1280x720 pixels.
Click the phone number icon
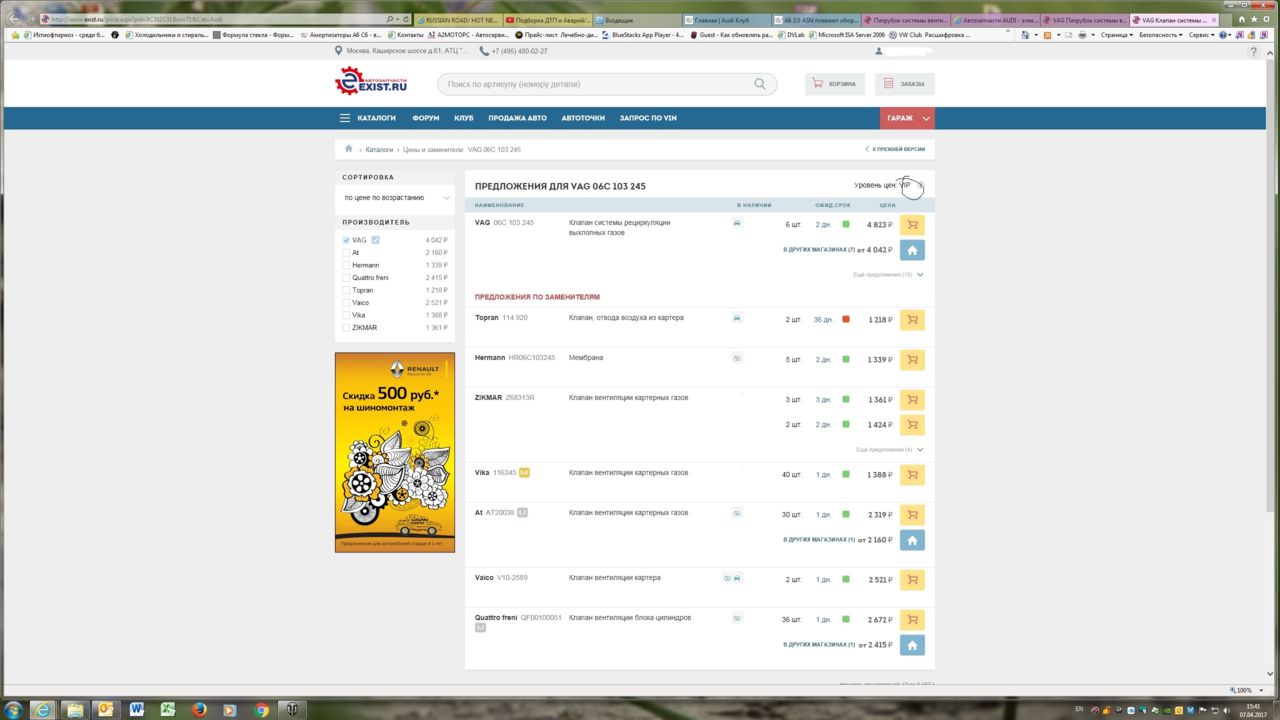(x=484, y=51)
